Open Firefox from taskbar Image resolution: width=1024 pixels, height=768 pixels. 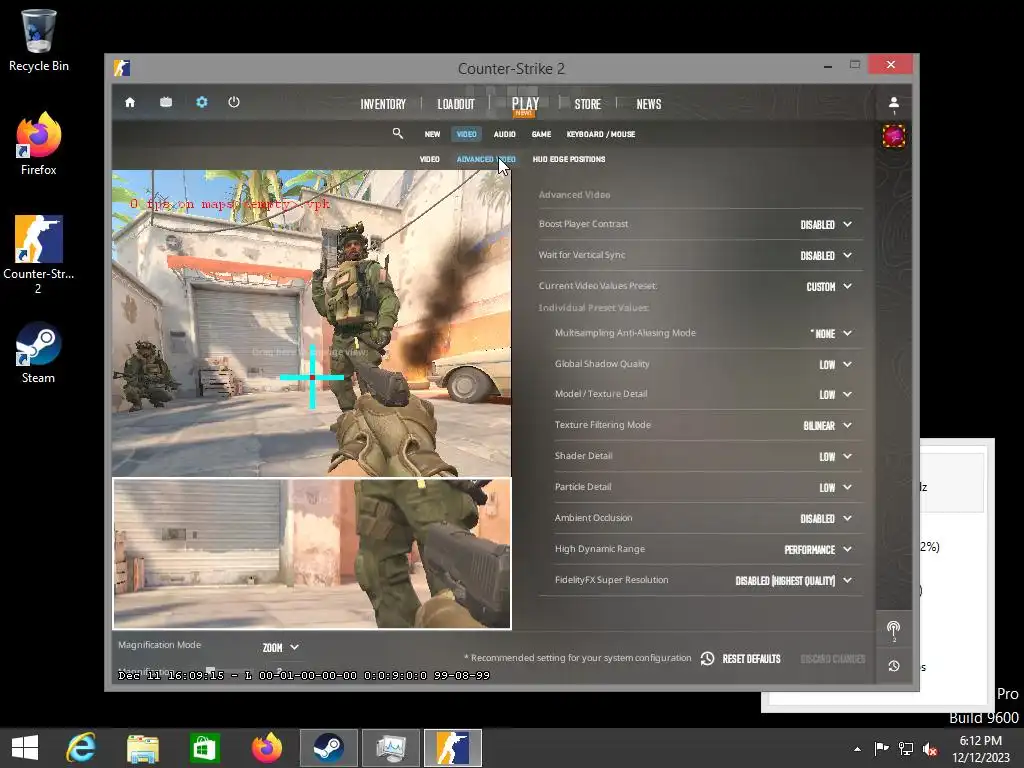[x=267, y=748]
